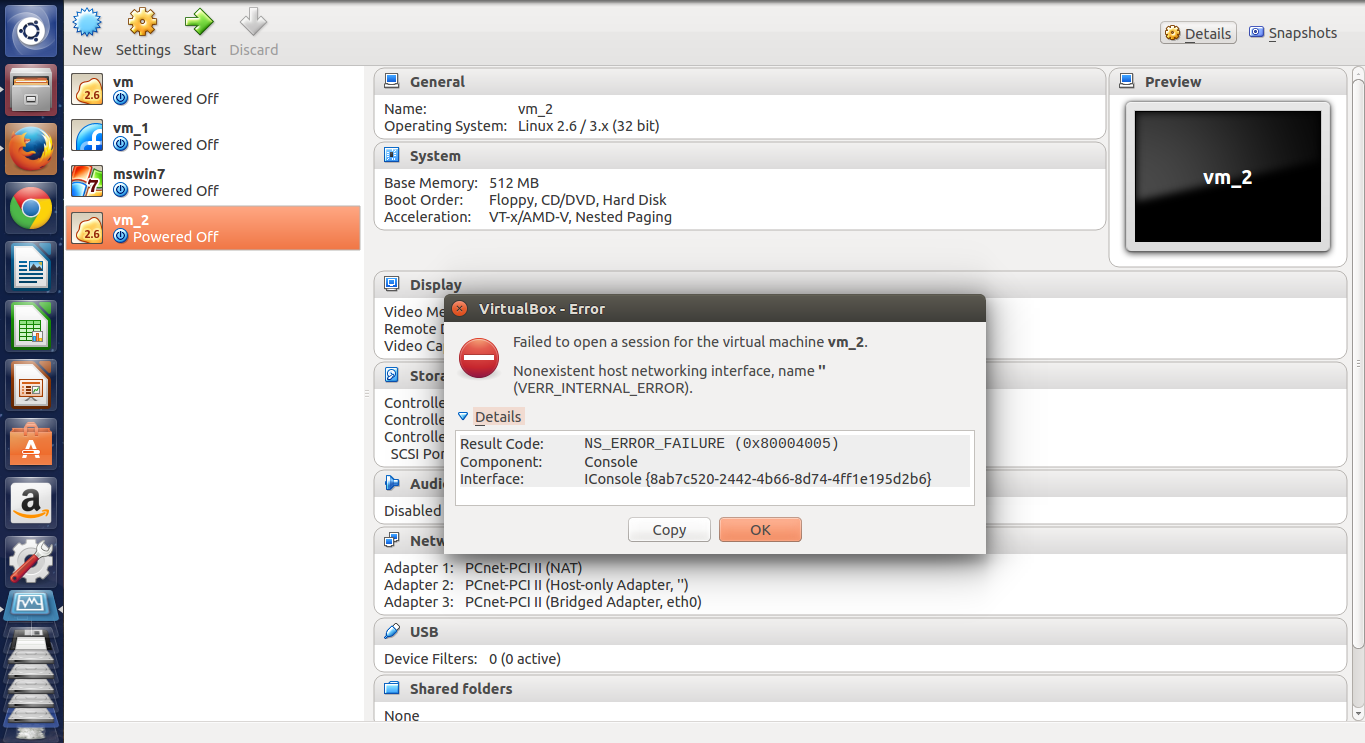Screen dimensions: 1365x743
Task: Click OK to dismiss the error
Action: click(760, 530)
